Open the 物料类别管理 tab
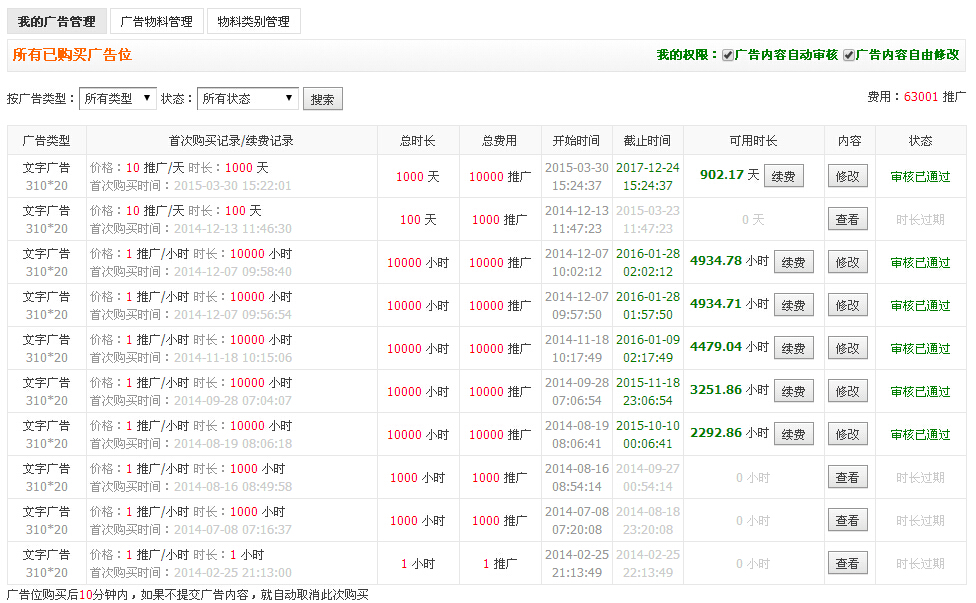The width and height of the screenshot is (976, 603). click(254, 21)
